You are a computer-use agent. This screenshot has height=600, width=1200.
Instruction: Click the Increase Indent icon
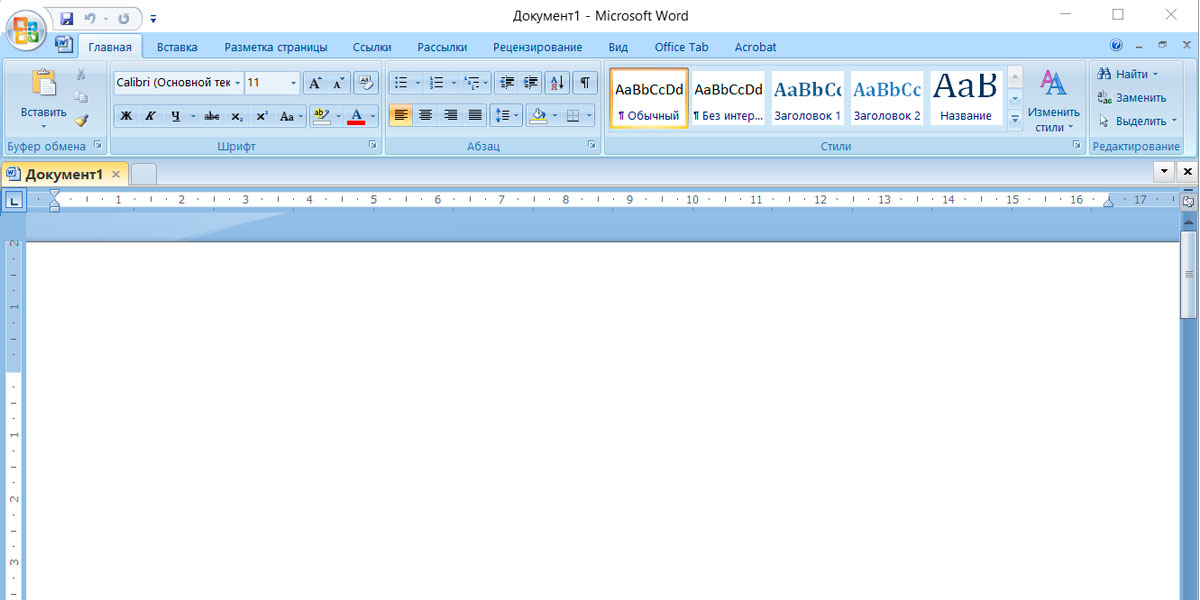[531, 83]
